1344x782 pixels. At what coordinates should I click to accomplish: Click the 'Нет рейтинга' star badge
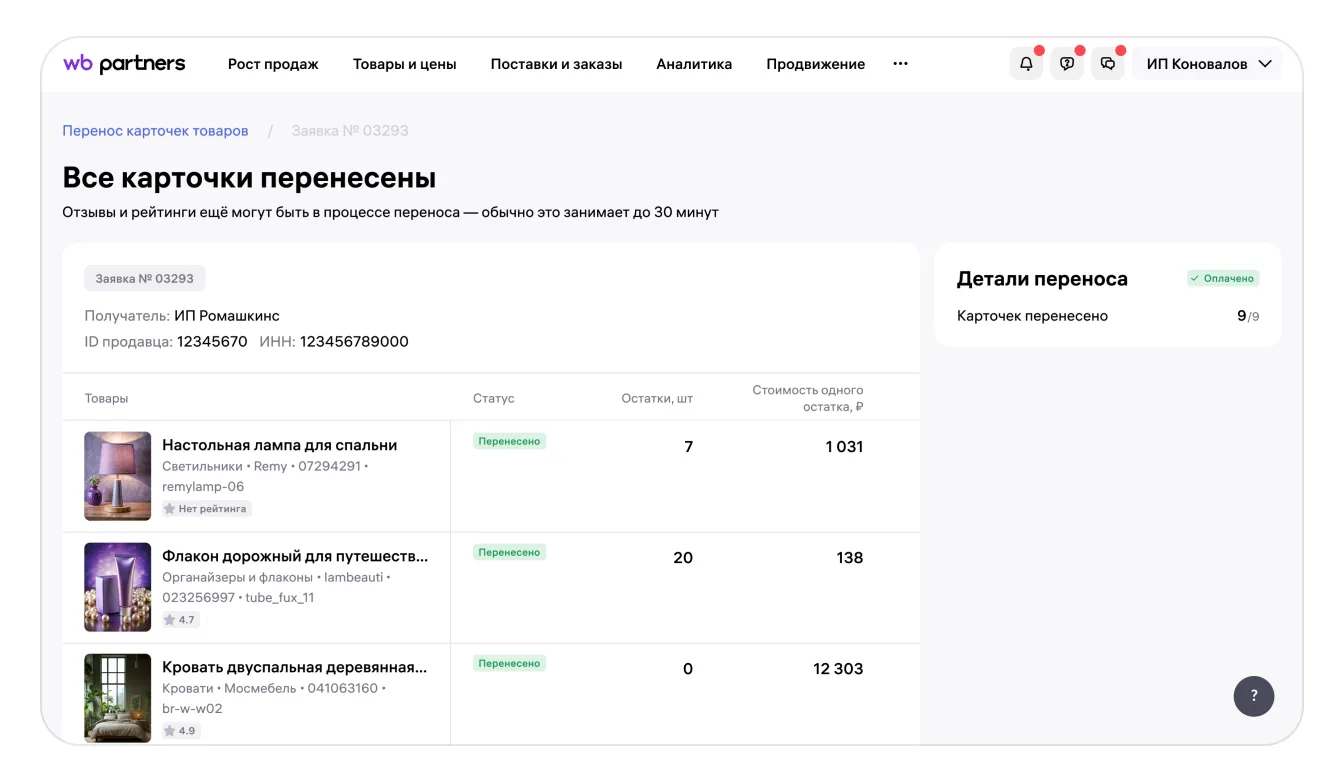pos(207,509)
